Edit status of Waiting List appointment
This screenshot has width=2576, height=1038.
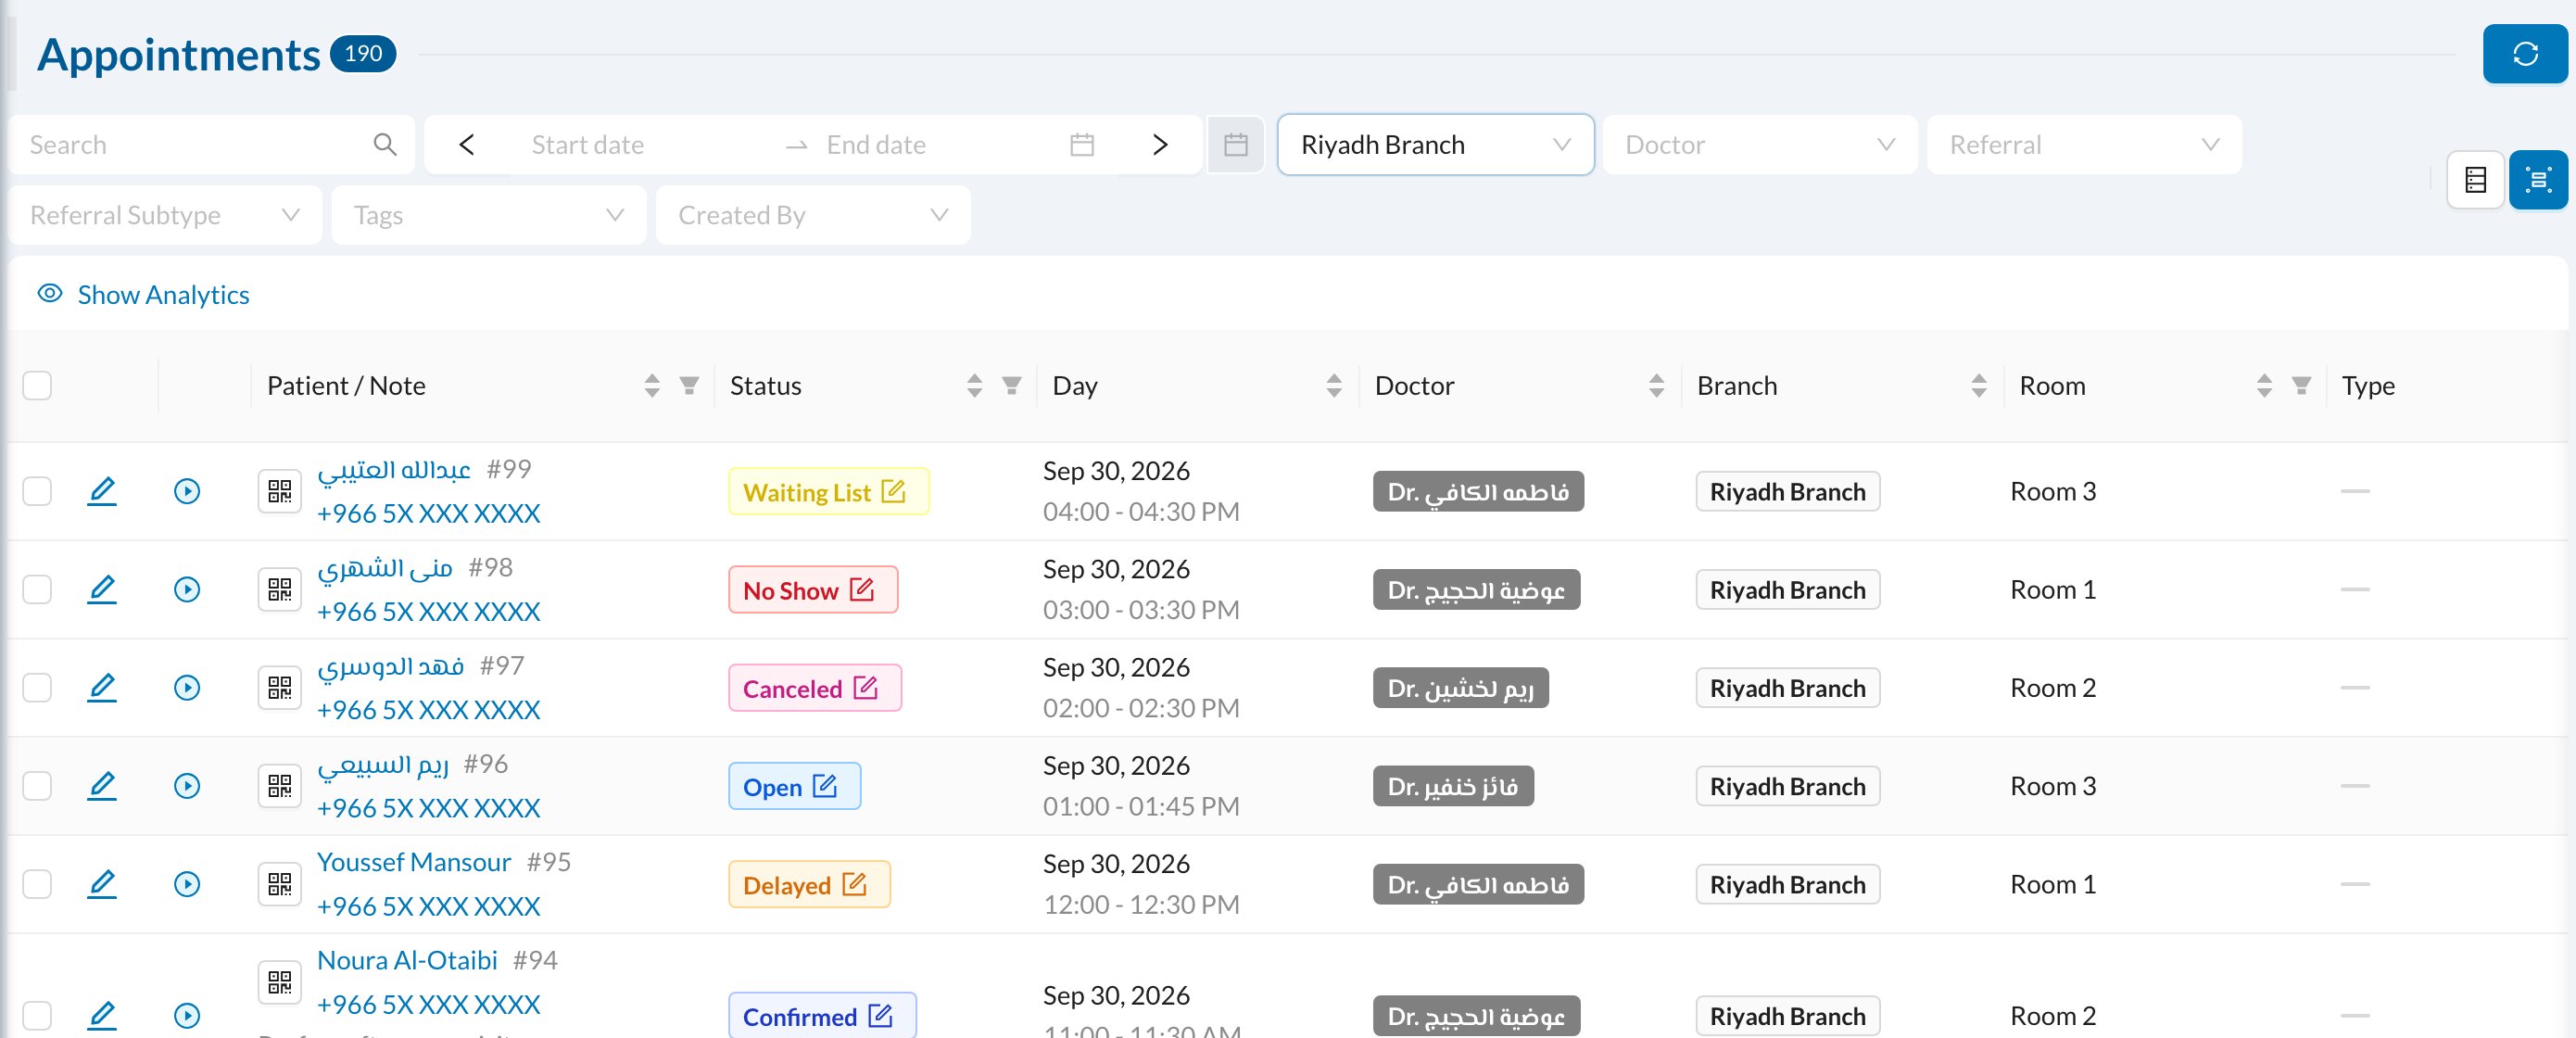click(x=893, y=491)
